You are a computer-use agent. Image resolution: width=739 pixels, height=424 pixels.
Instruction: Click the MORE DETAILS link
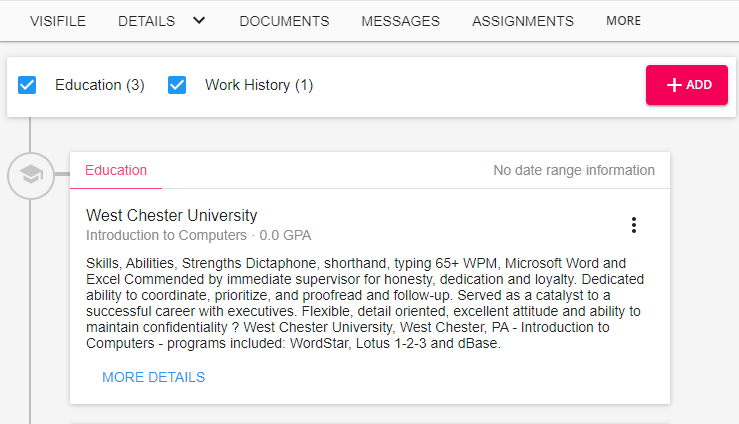(153, 377)
